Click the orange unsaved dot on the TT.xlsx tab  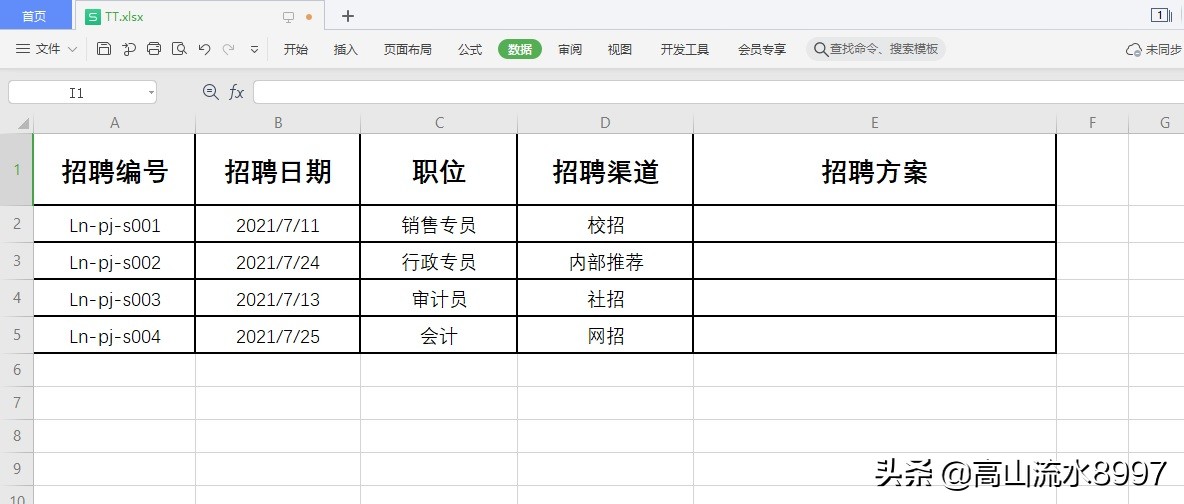[309, 17]
